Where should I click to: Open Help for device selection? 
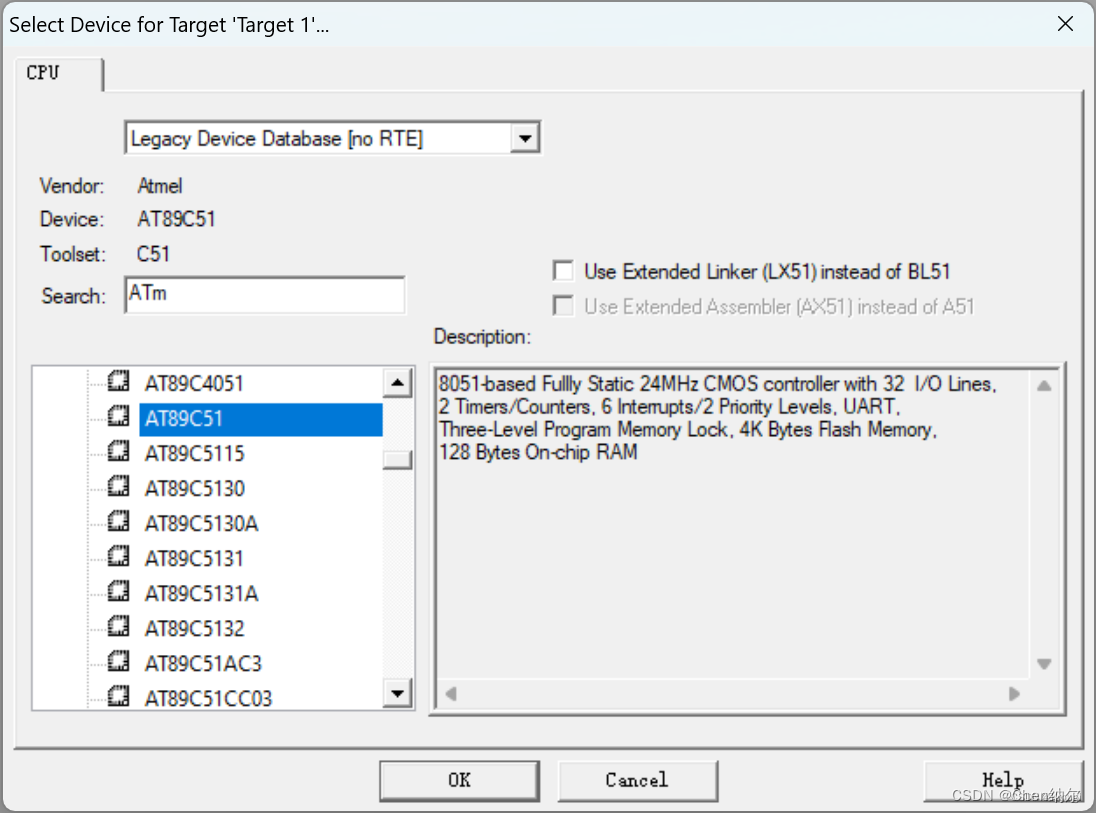click(1003, 780)
